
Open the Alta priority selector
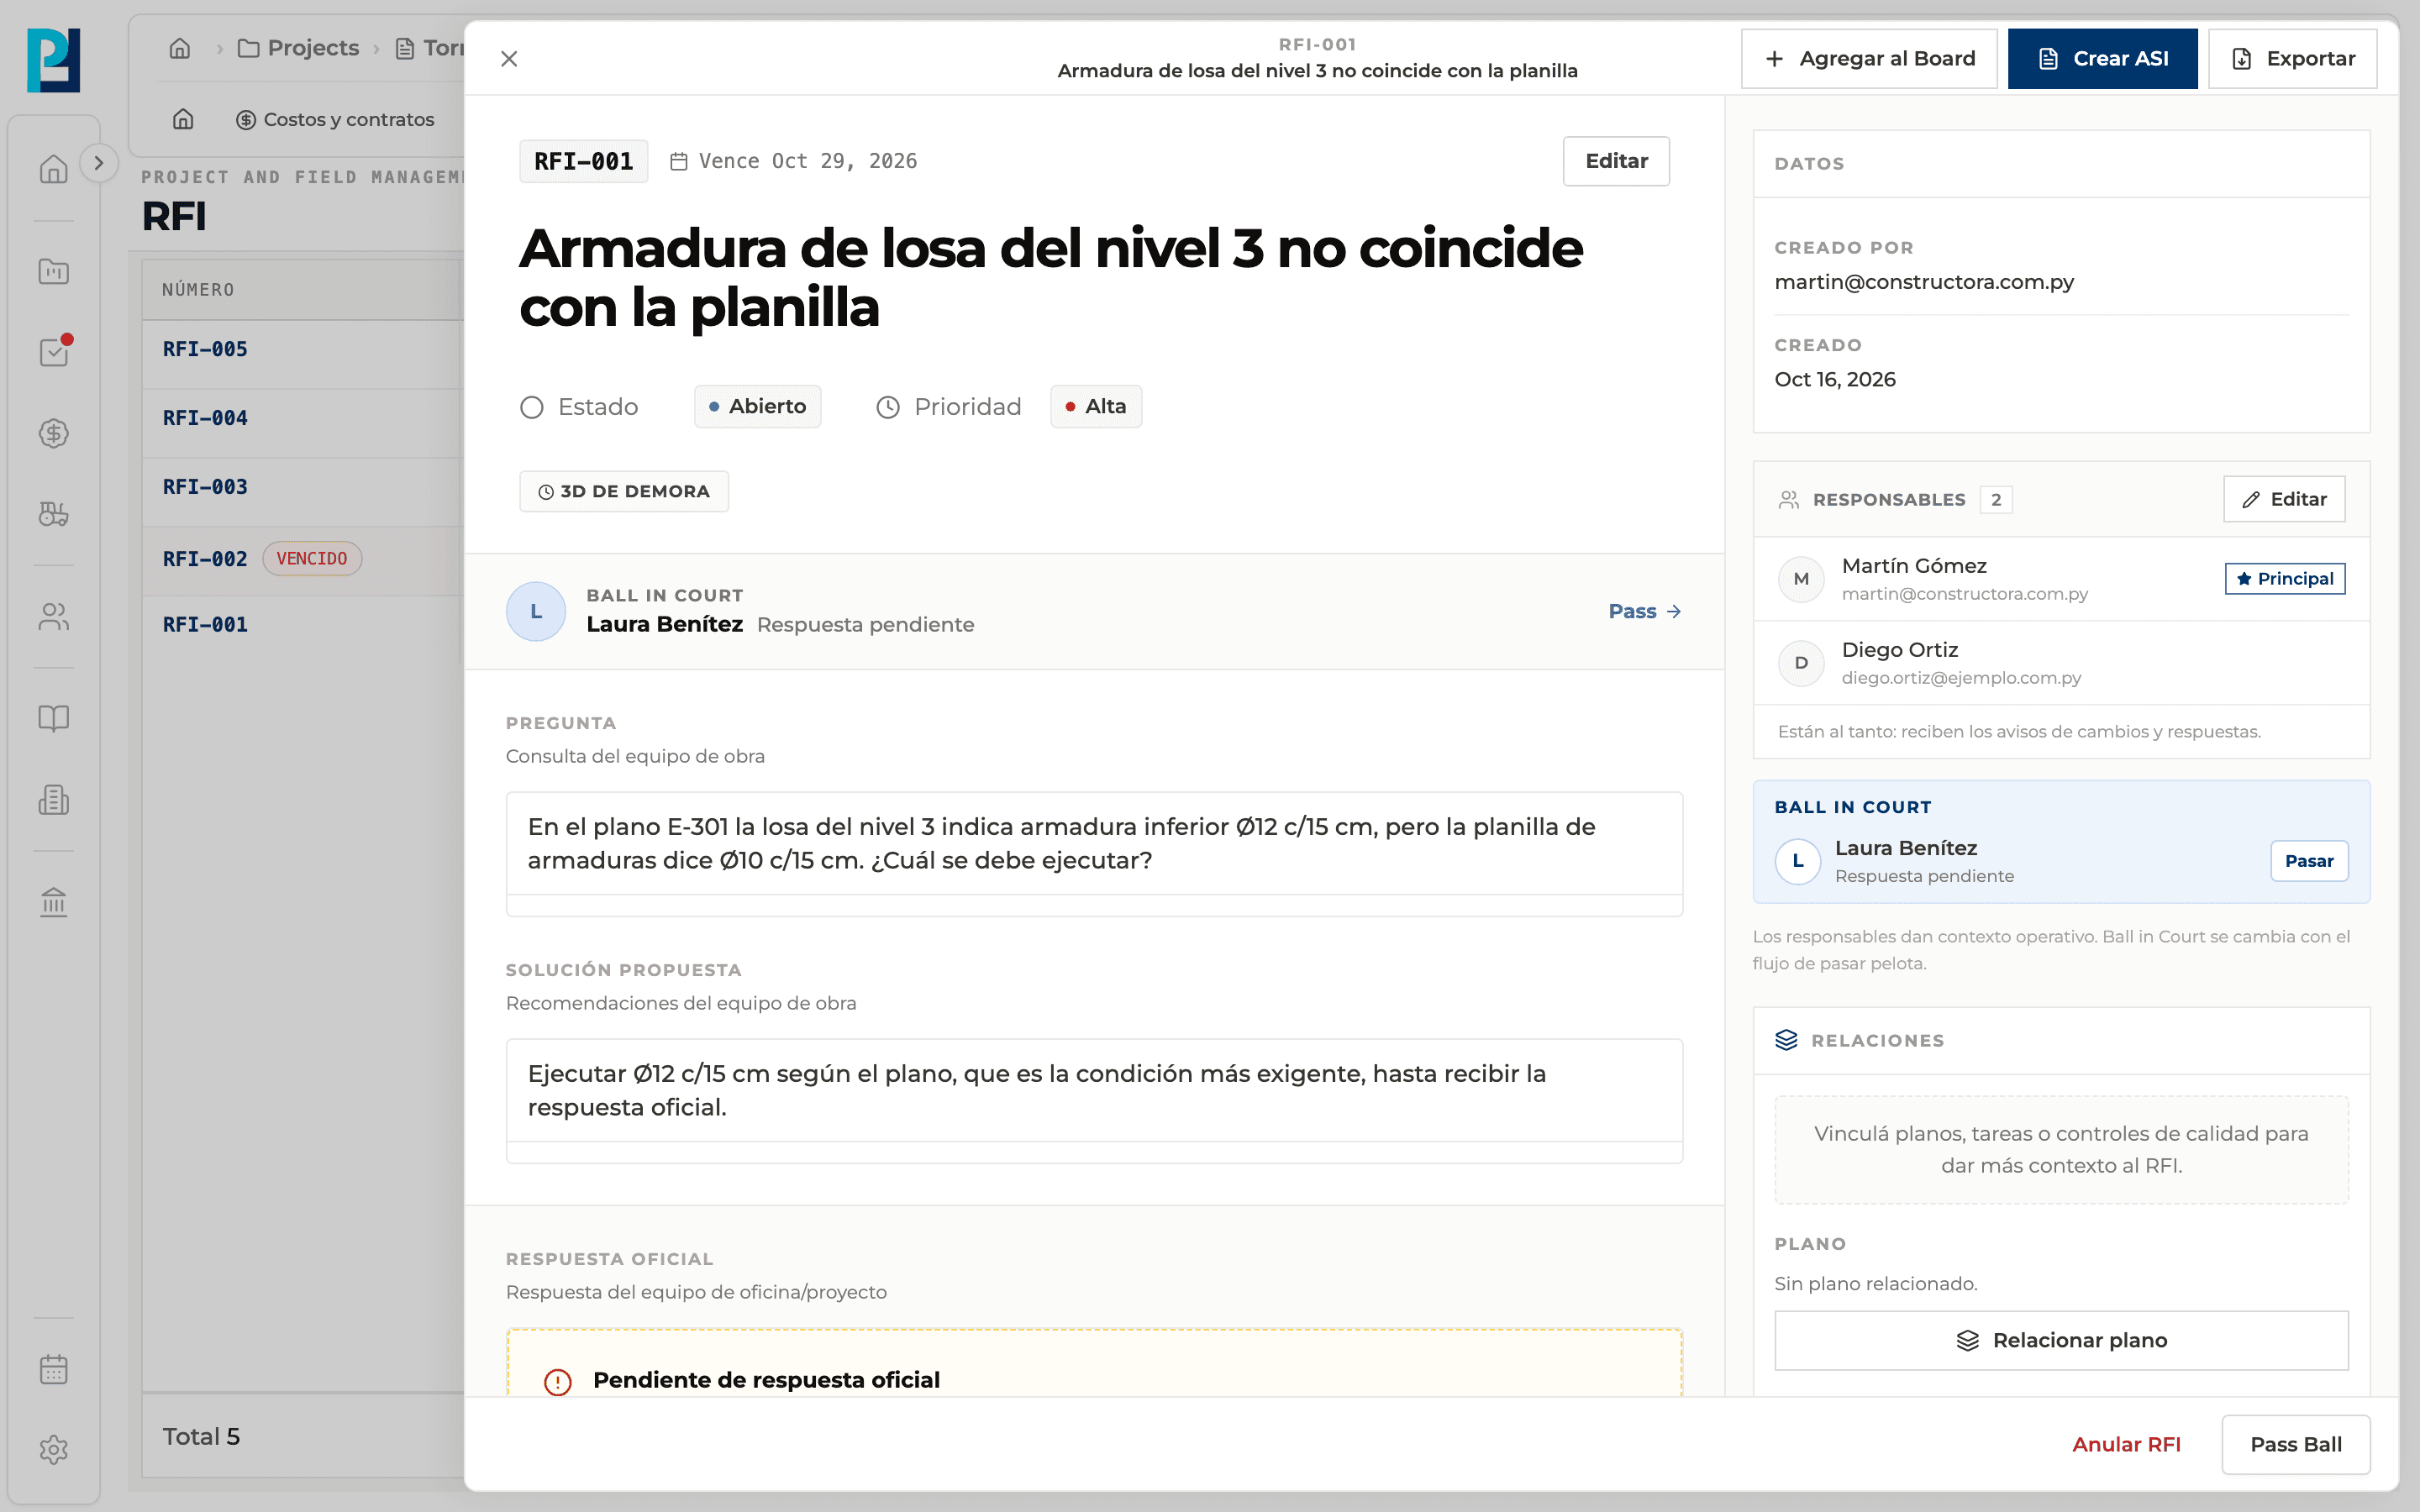(x=1096, y=406)
